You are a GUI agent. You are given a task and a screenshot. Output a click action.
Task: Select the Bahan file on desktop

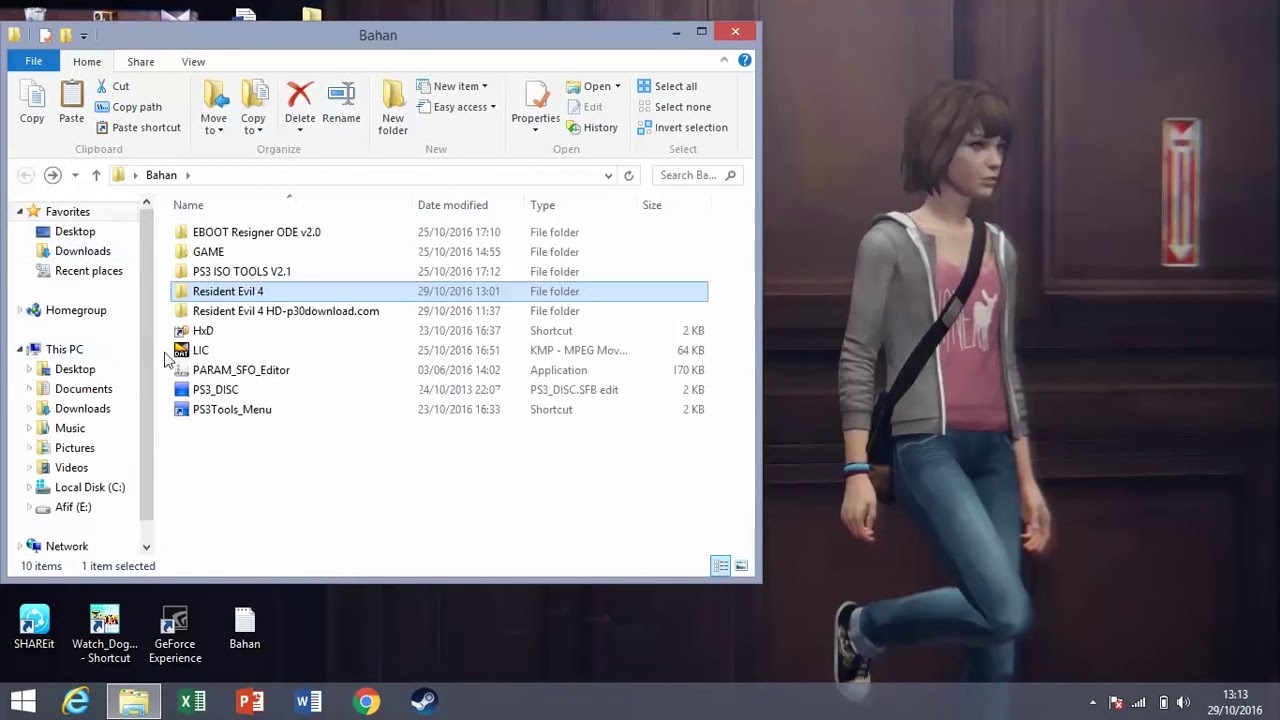pos(244,628)
